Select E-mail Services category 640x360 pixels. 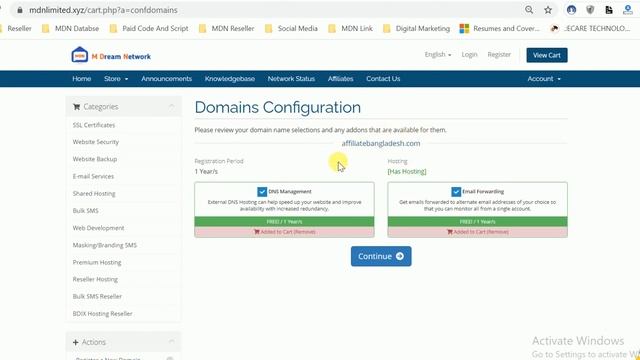point(93,176)
